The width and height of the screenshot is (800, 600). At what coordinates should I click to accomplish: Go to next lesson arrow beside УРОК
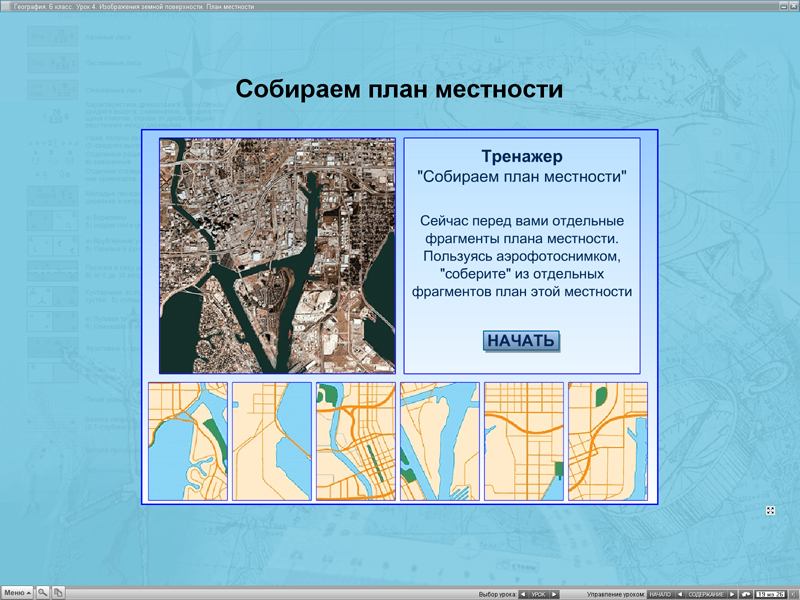tap(555, 594)
